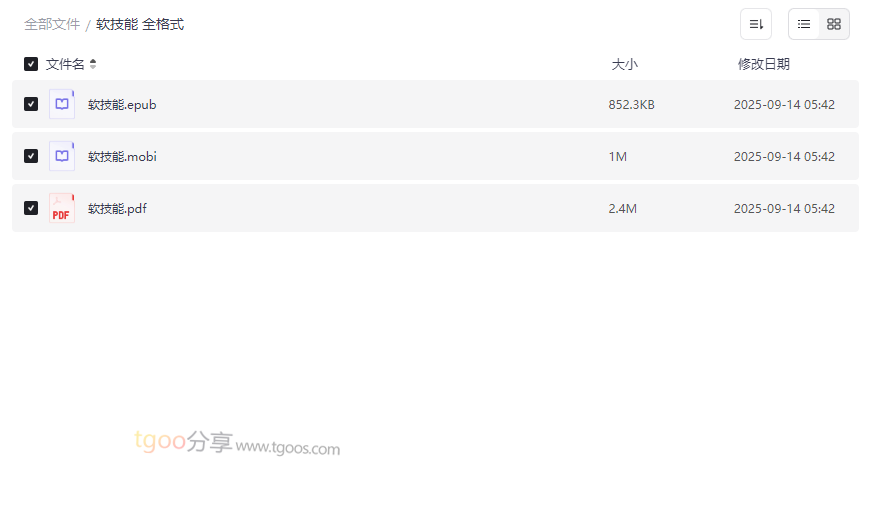Open the 软技能.mobi file name
Screen dimensions: 874x514
tap(122, 156)
